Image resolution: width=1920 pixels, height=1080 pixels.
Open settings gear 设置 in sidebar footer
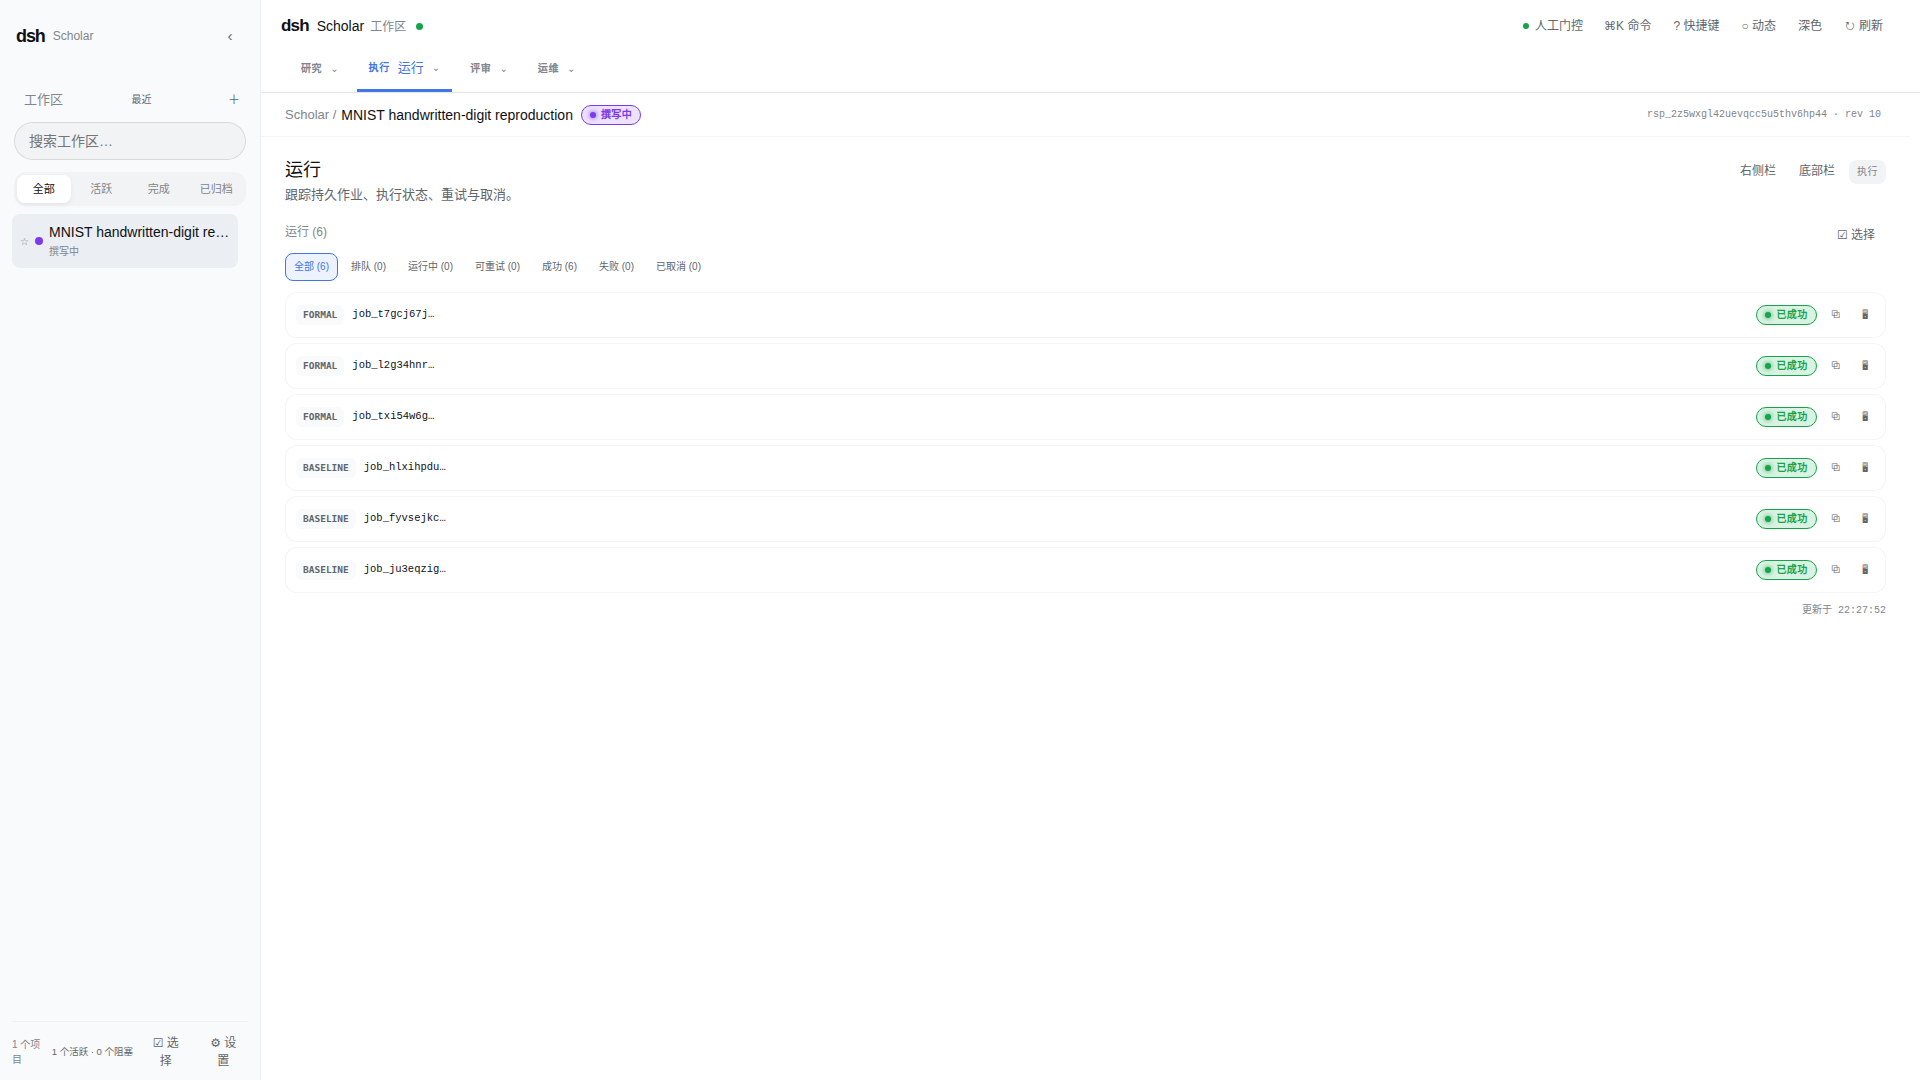(x=224, y=1051)
